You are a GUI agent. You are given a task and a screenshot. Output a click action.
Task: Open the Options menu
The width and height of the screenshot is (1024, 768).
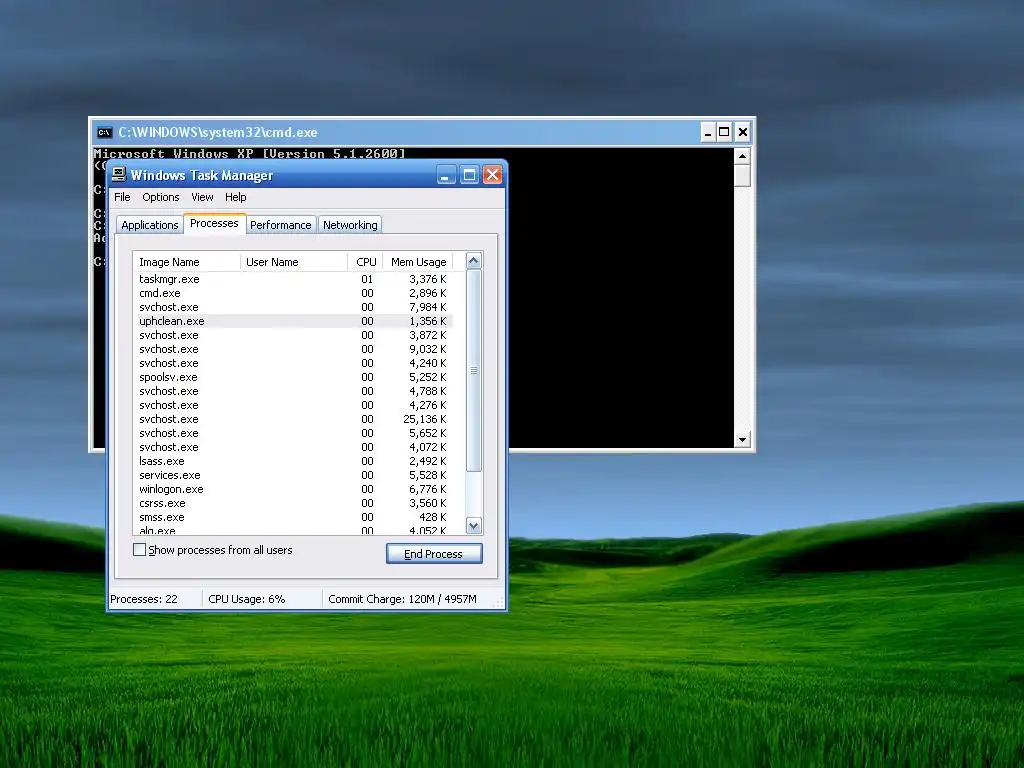coord(161,197)
